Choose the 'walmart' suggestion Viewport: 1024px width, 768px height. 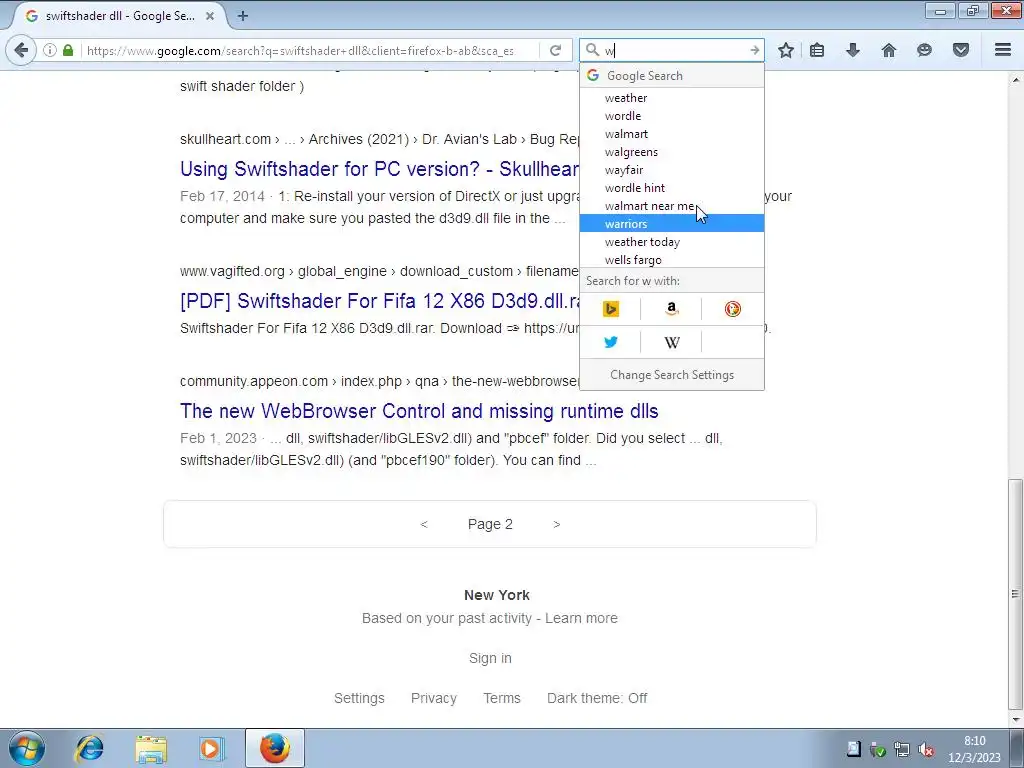(x=671, y=134)
